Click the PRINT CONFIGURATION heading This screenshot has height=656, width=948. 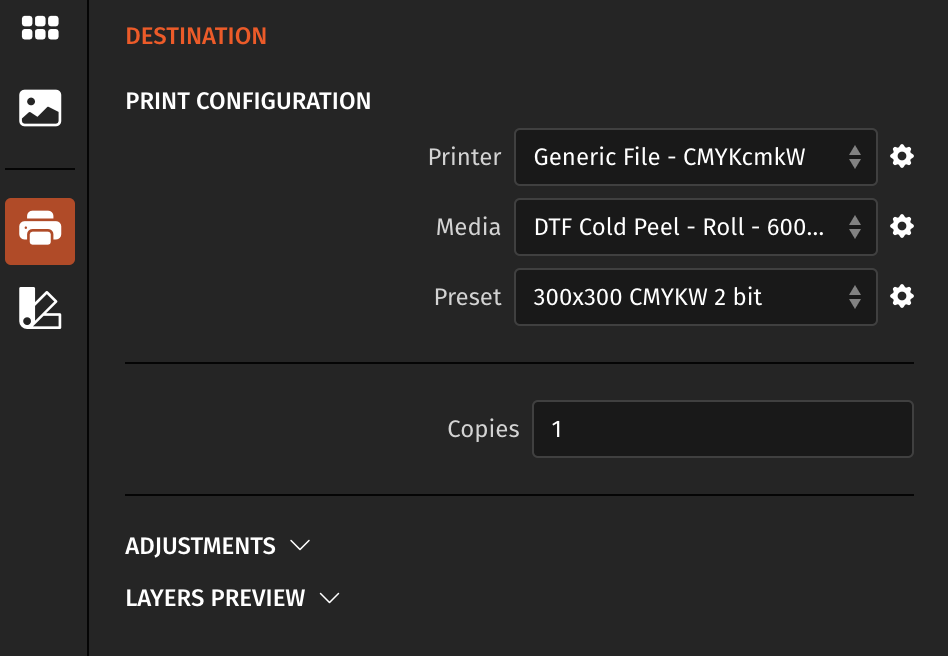pyautogui.click(x=248, y=100)
